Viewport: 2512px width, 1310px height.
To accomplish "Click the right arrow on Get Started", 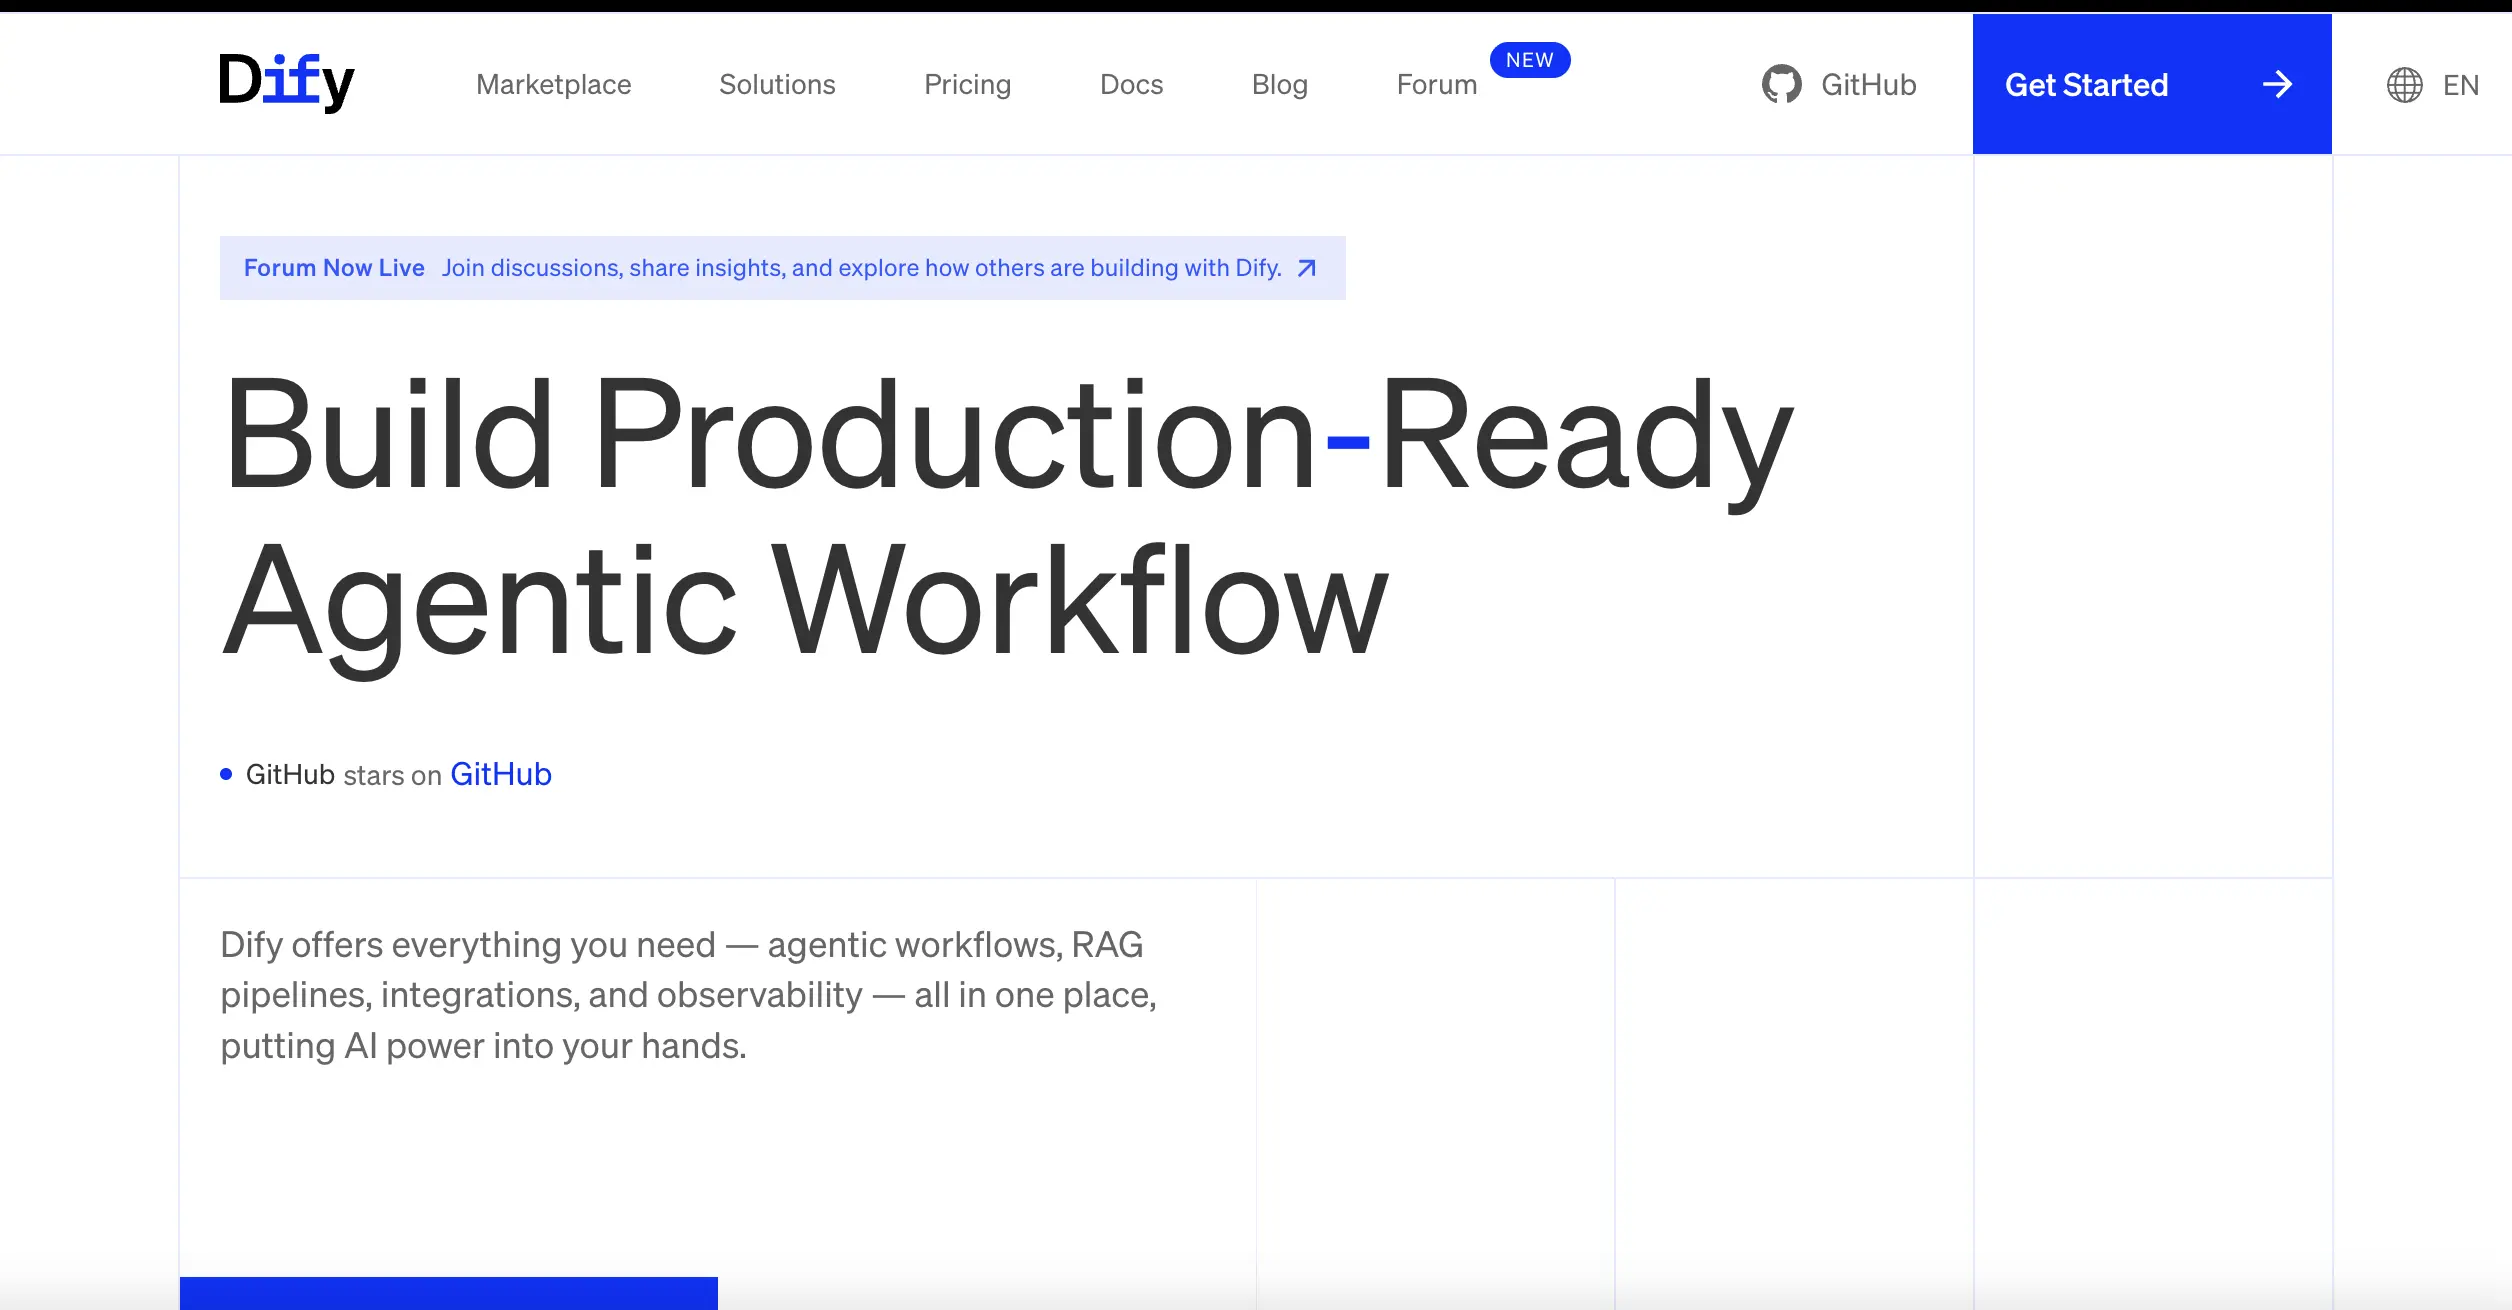I will click(2277, 85).
